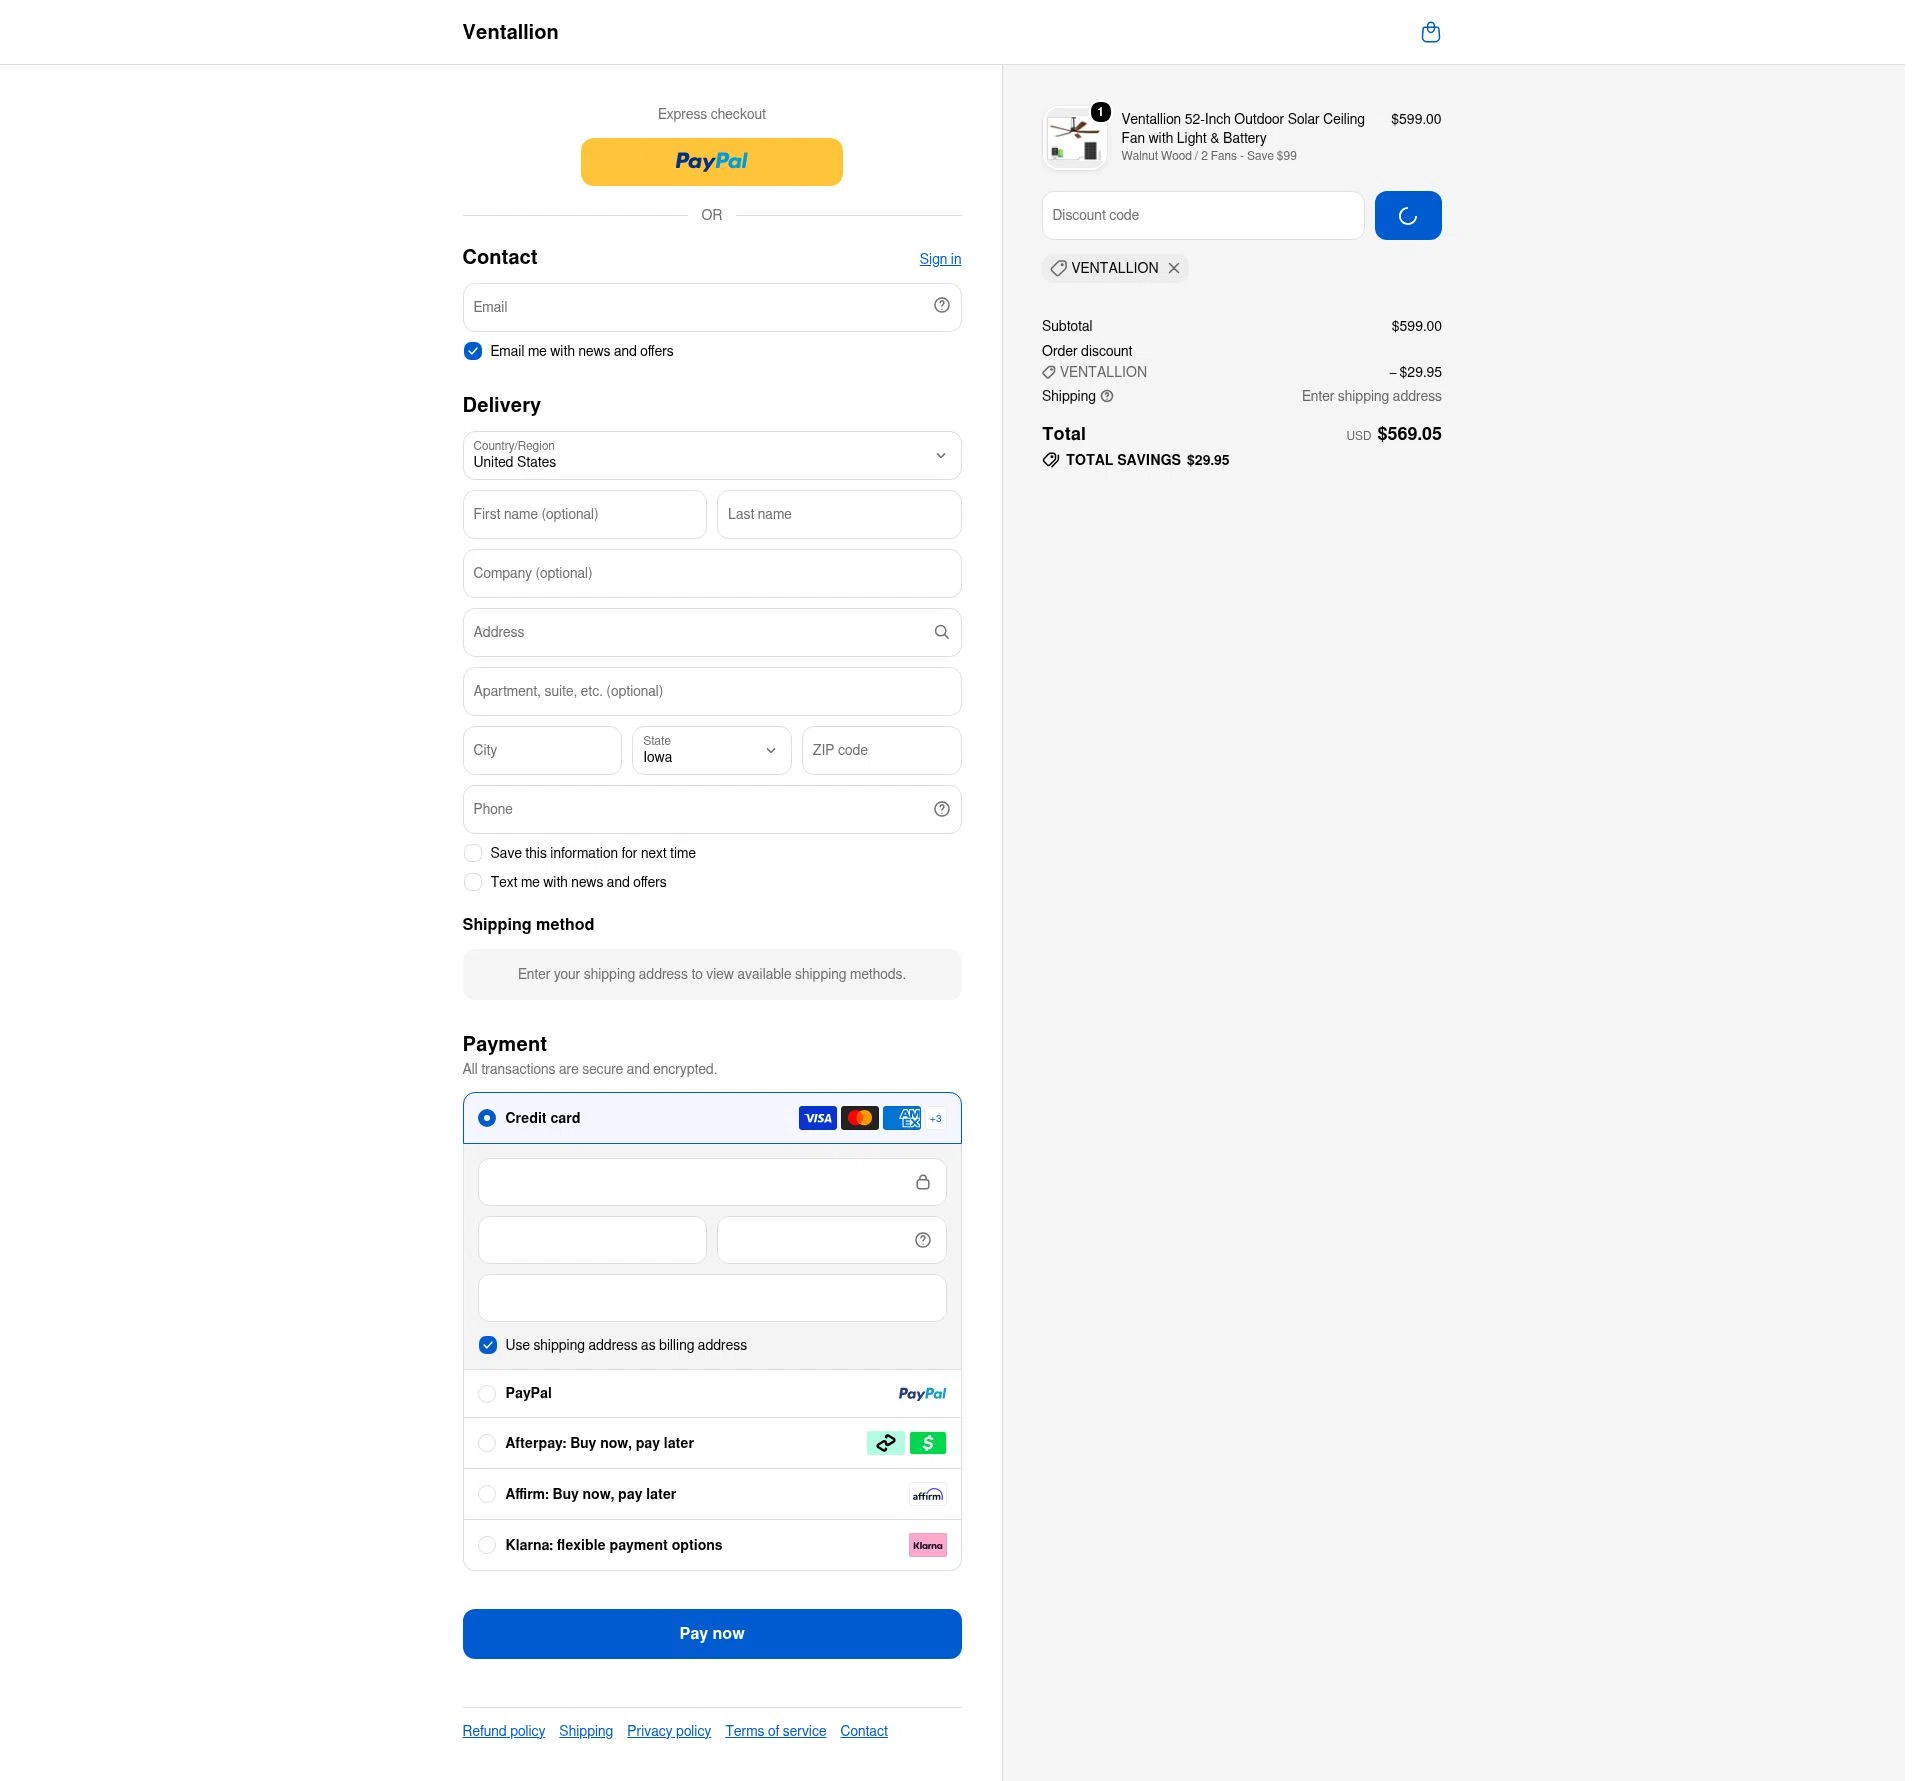Click the Sign in link
Screen dimensions: 1920x1781
(x=940, y=259)
